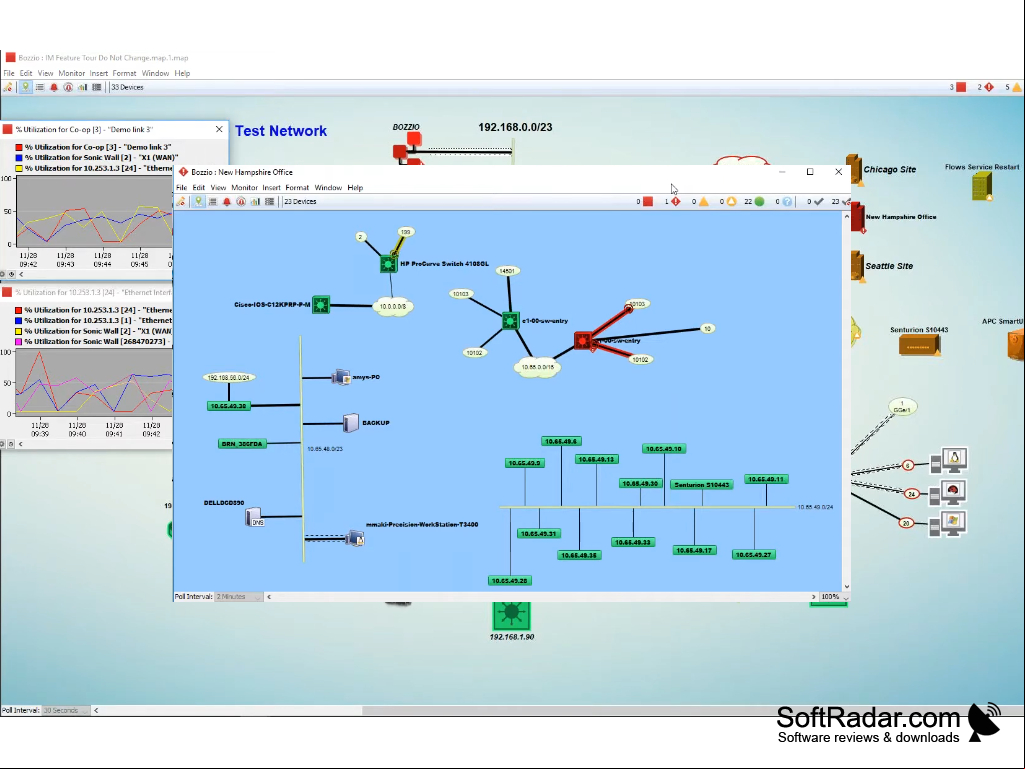The height and width of the screenshot is (769, 1025).
Task: Filter by warning status yellow hexagon
Action: click(731, 201)
